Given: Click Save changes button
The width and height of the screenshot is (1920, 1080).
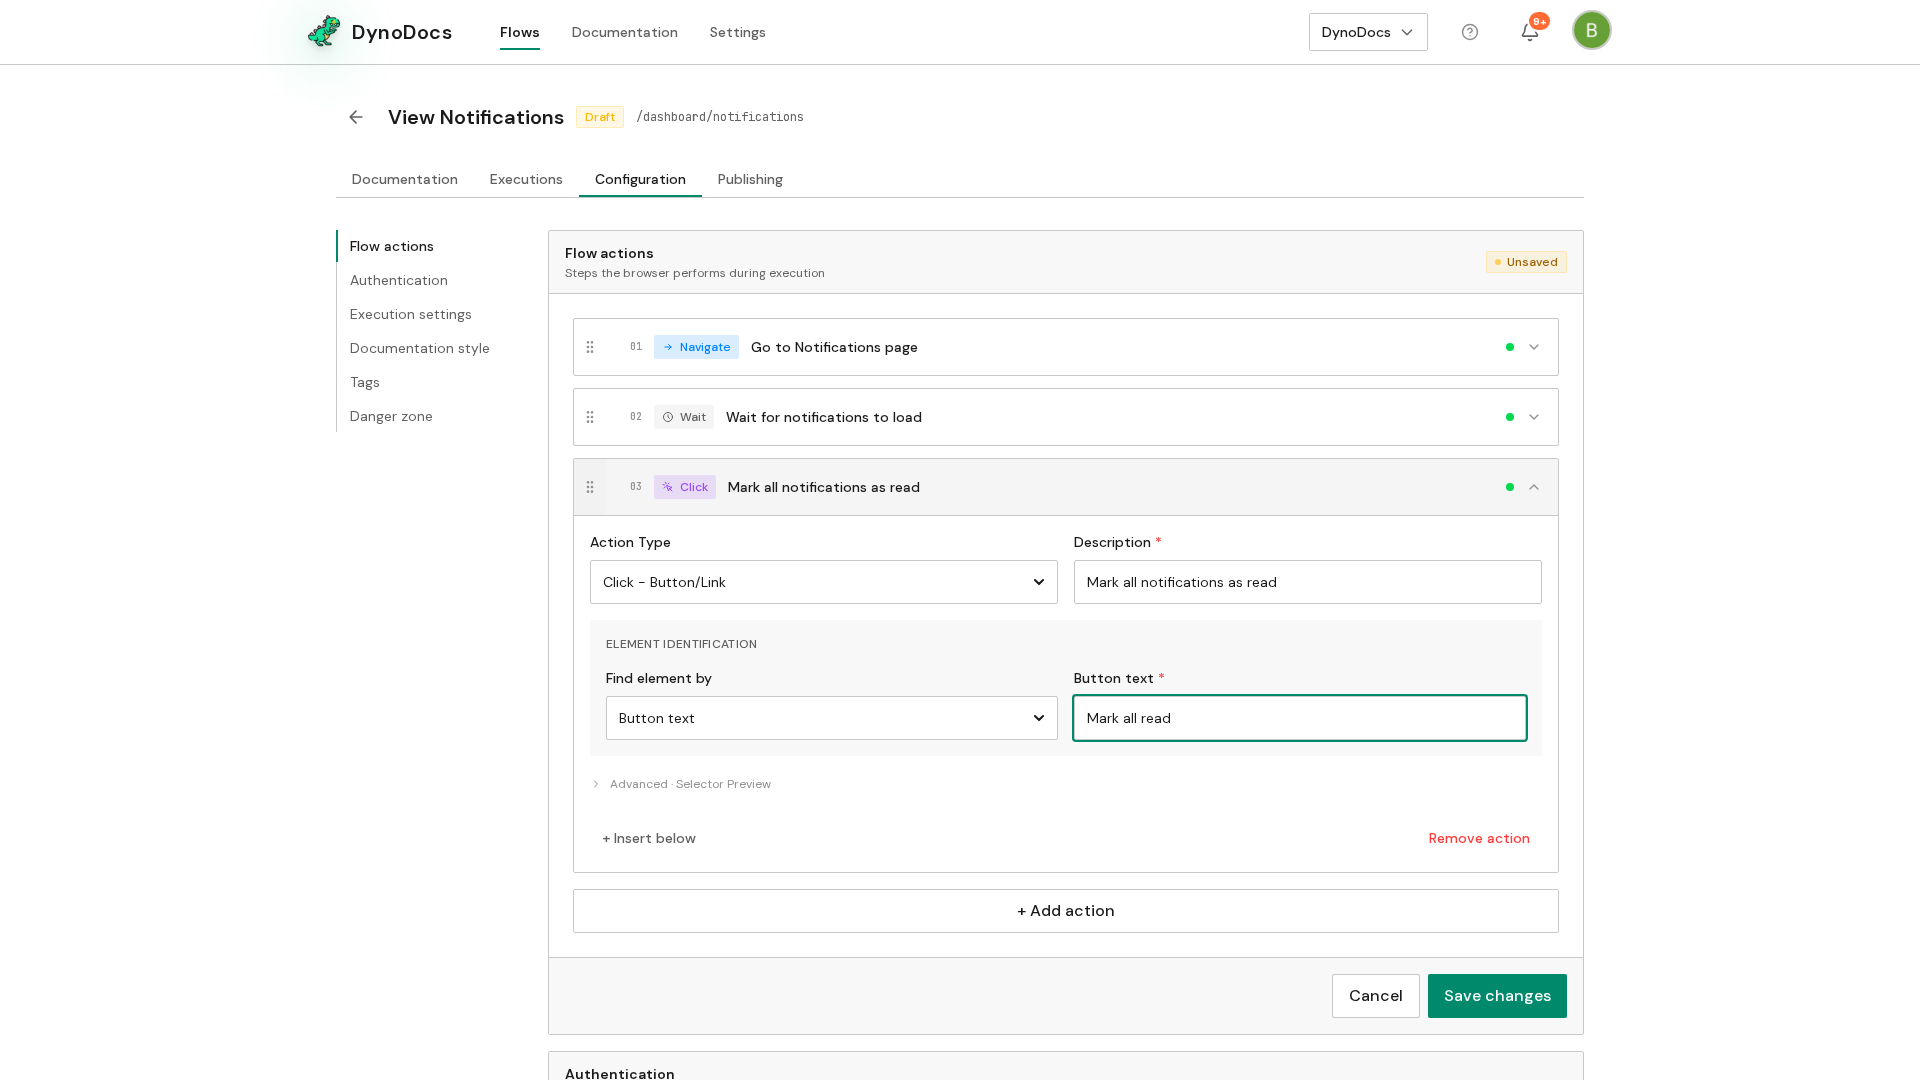Looking at the screenshot, I should 1497,996.
